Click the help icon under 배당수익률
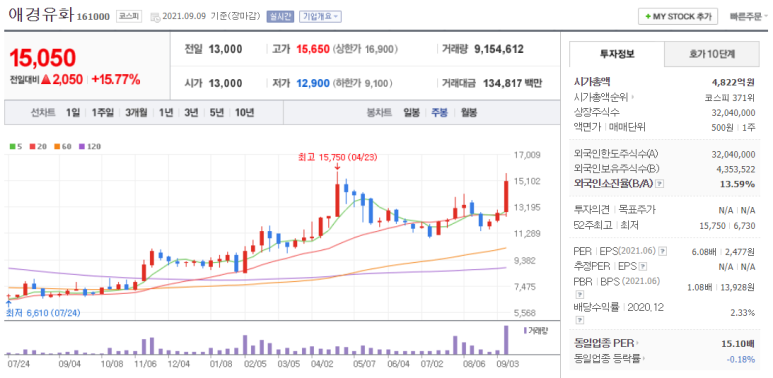773x378 pixels. [579, 321]
